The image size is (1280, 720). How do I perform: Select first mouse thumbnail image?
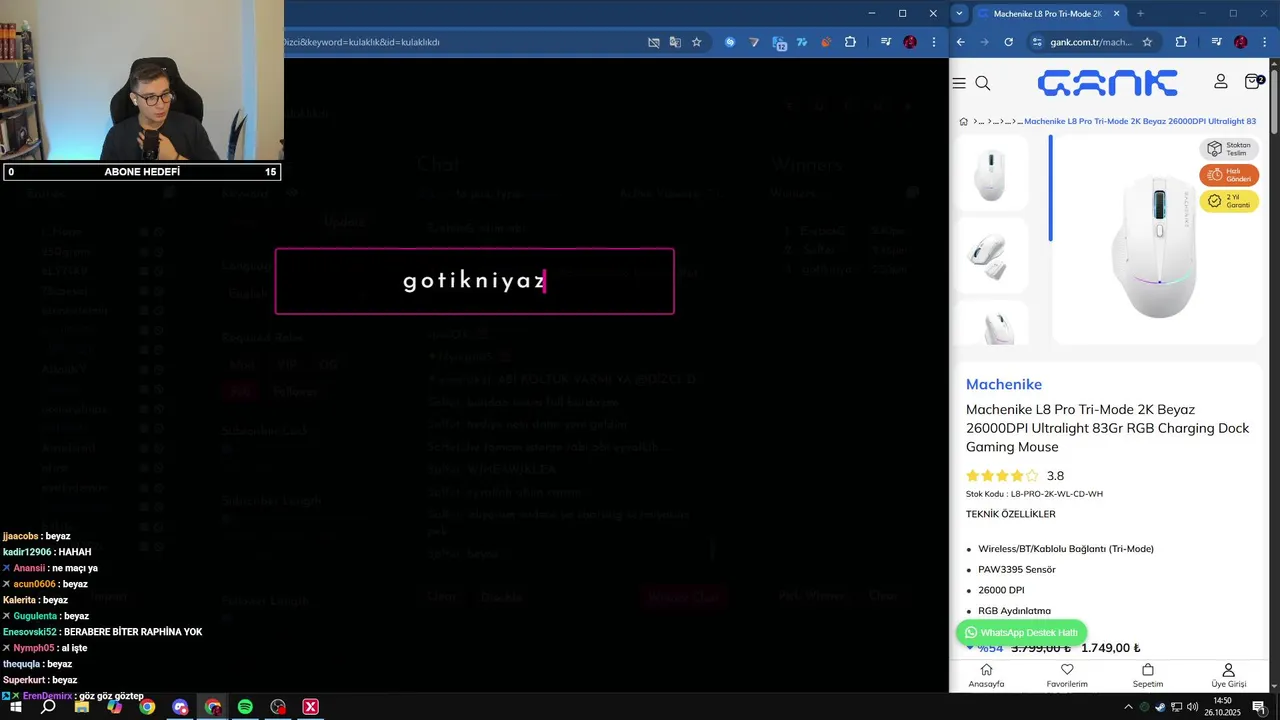click(991, 173)
